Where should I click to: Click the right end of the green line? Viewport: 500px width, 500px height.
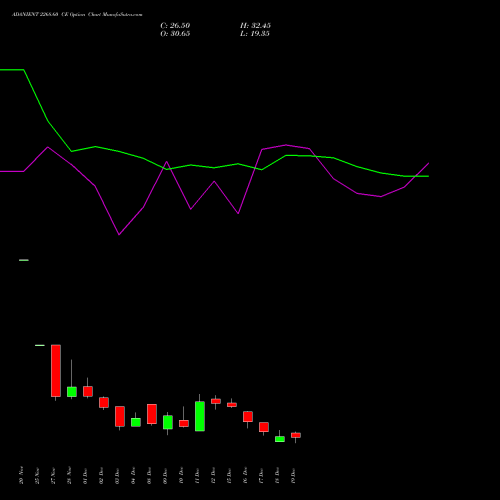(429, 176)
